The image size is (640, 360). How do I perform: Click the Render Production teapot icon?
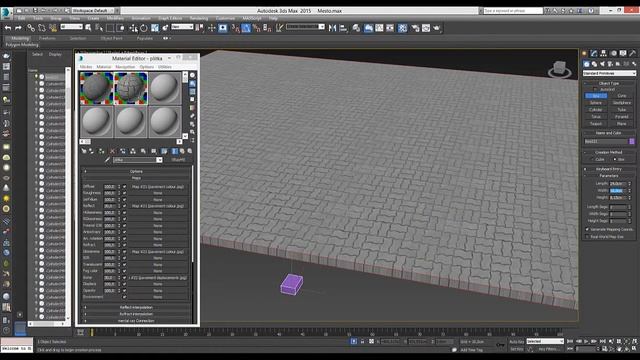[x=437, y=28]
